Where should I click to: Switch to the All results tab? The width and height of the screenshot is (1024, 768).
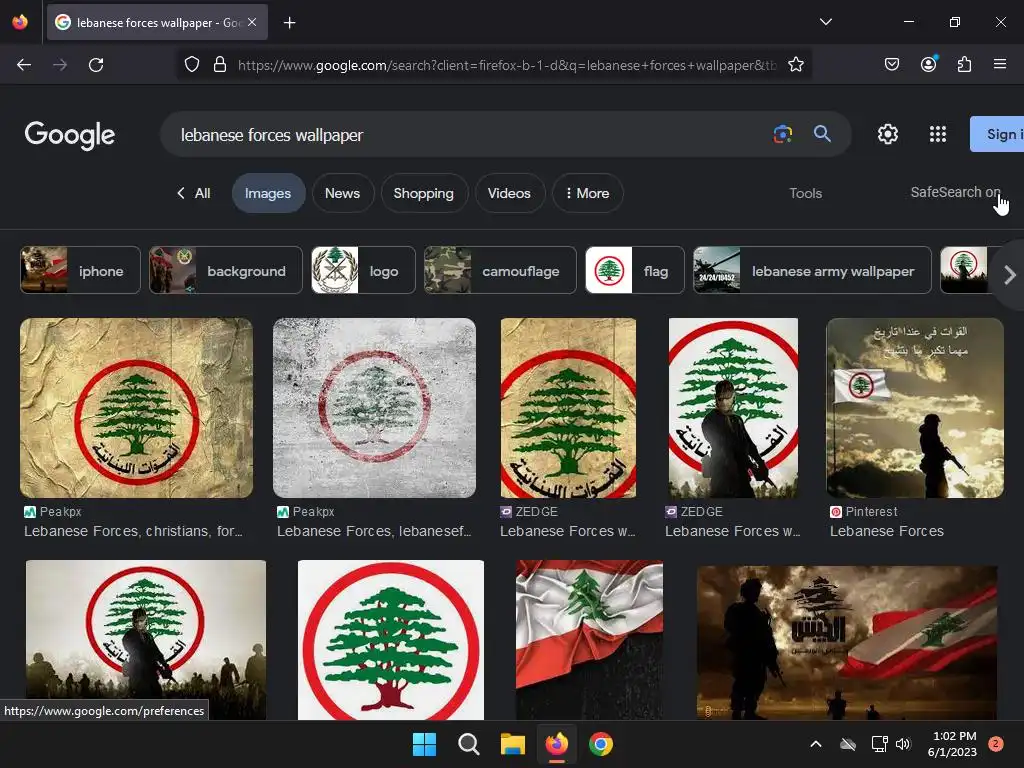[x=194, y=193]
